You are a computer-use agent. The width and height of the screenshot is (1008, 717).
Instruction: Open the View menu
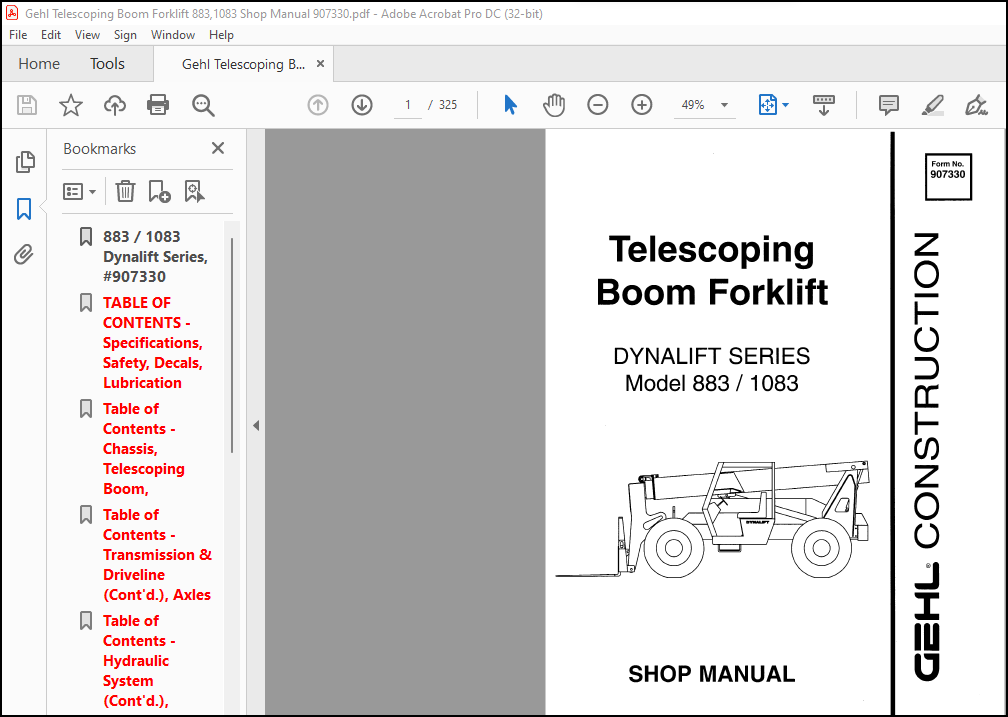point(87,35)
